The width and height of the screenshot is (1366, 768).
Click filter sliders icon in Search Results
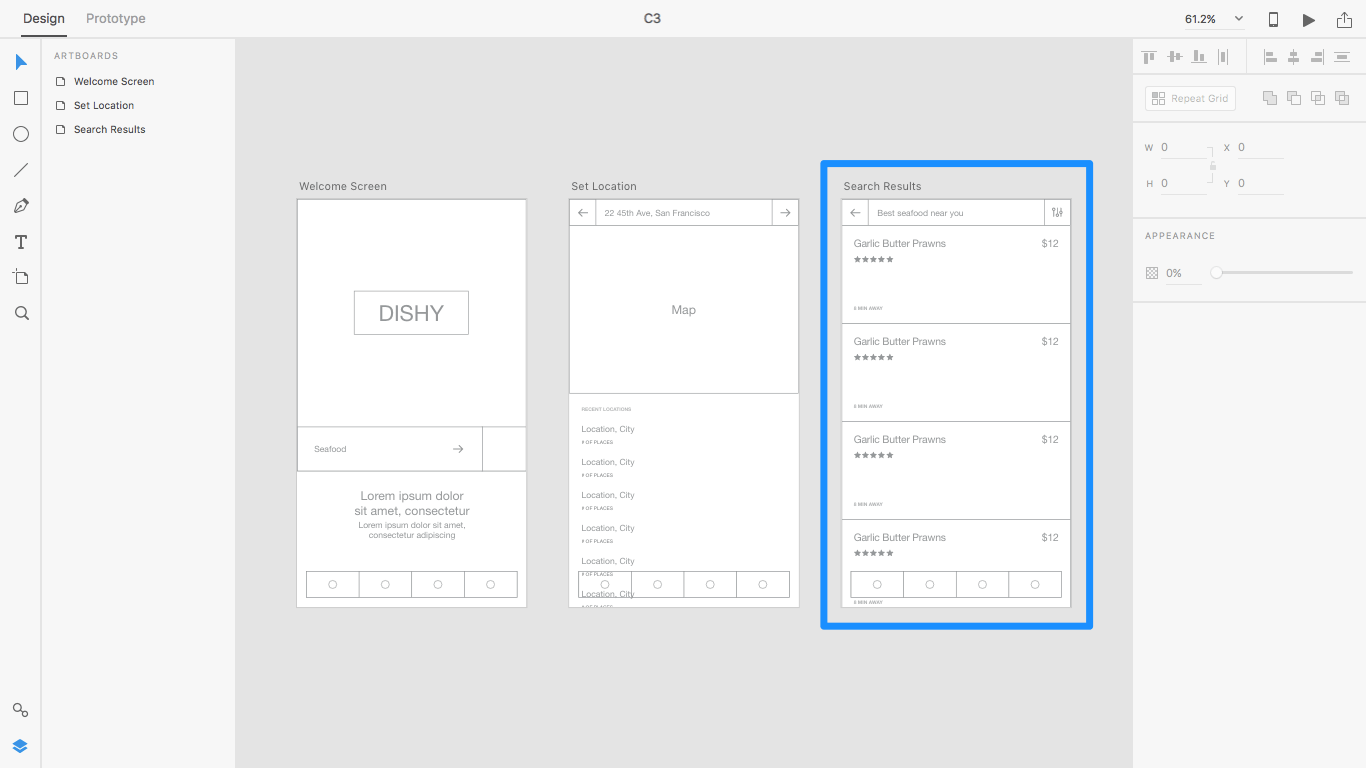click(x=1057, y=213)
